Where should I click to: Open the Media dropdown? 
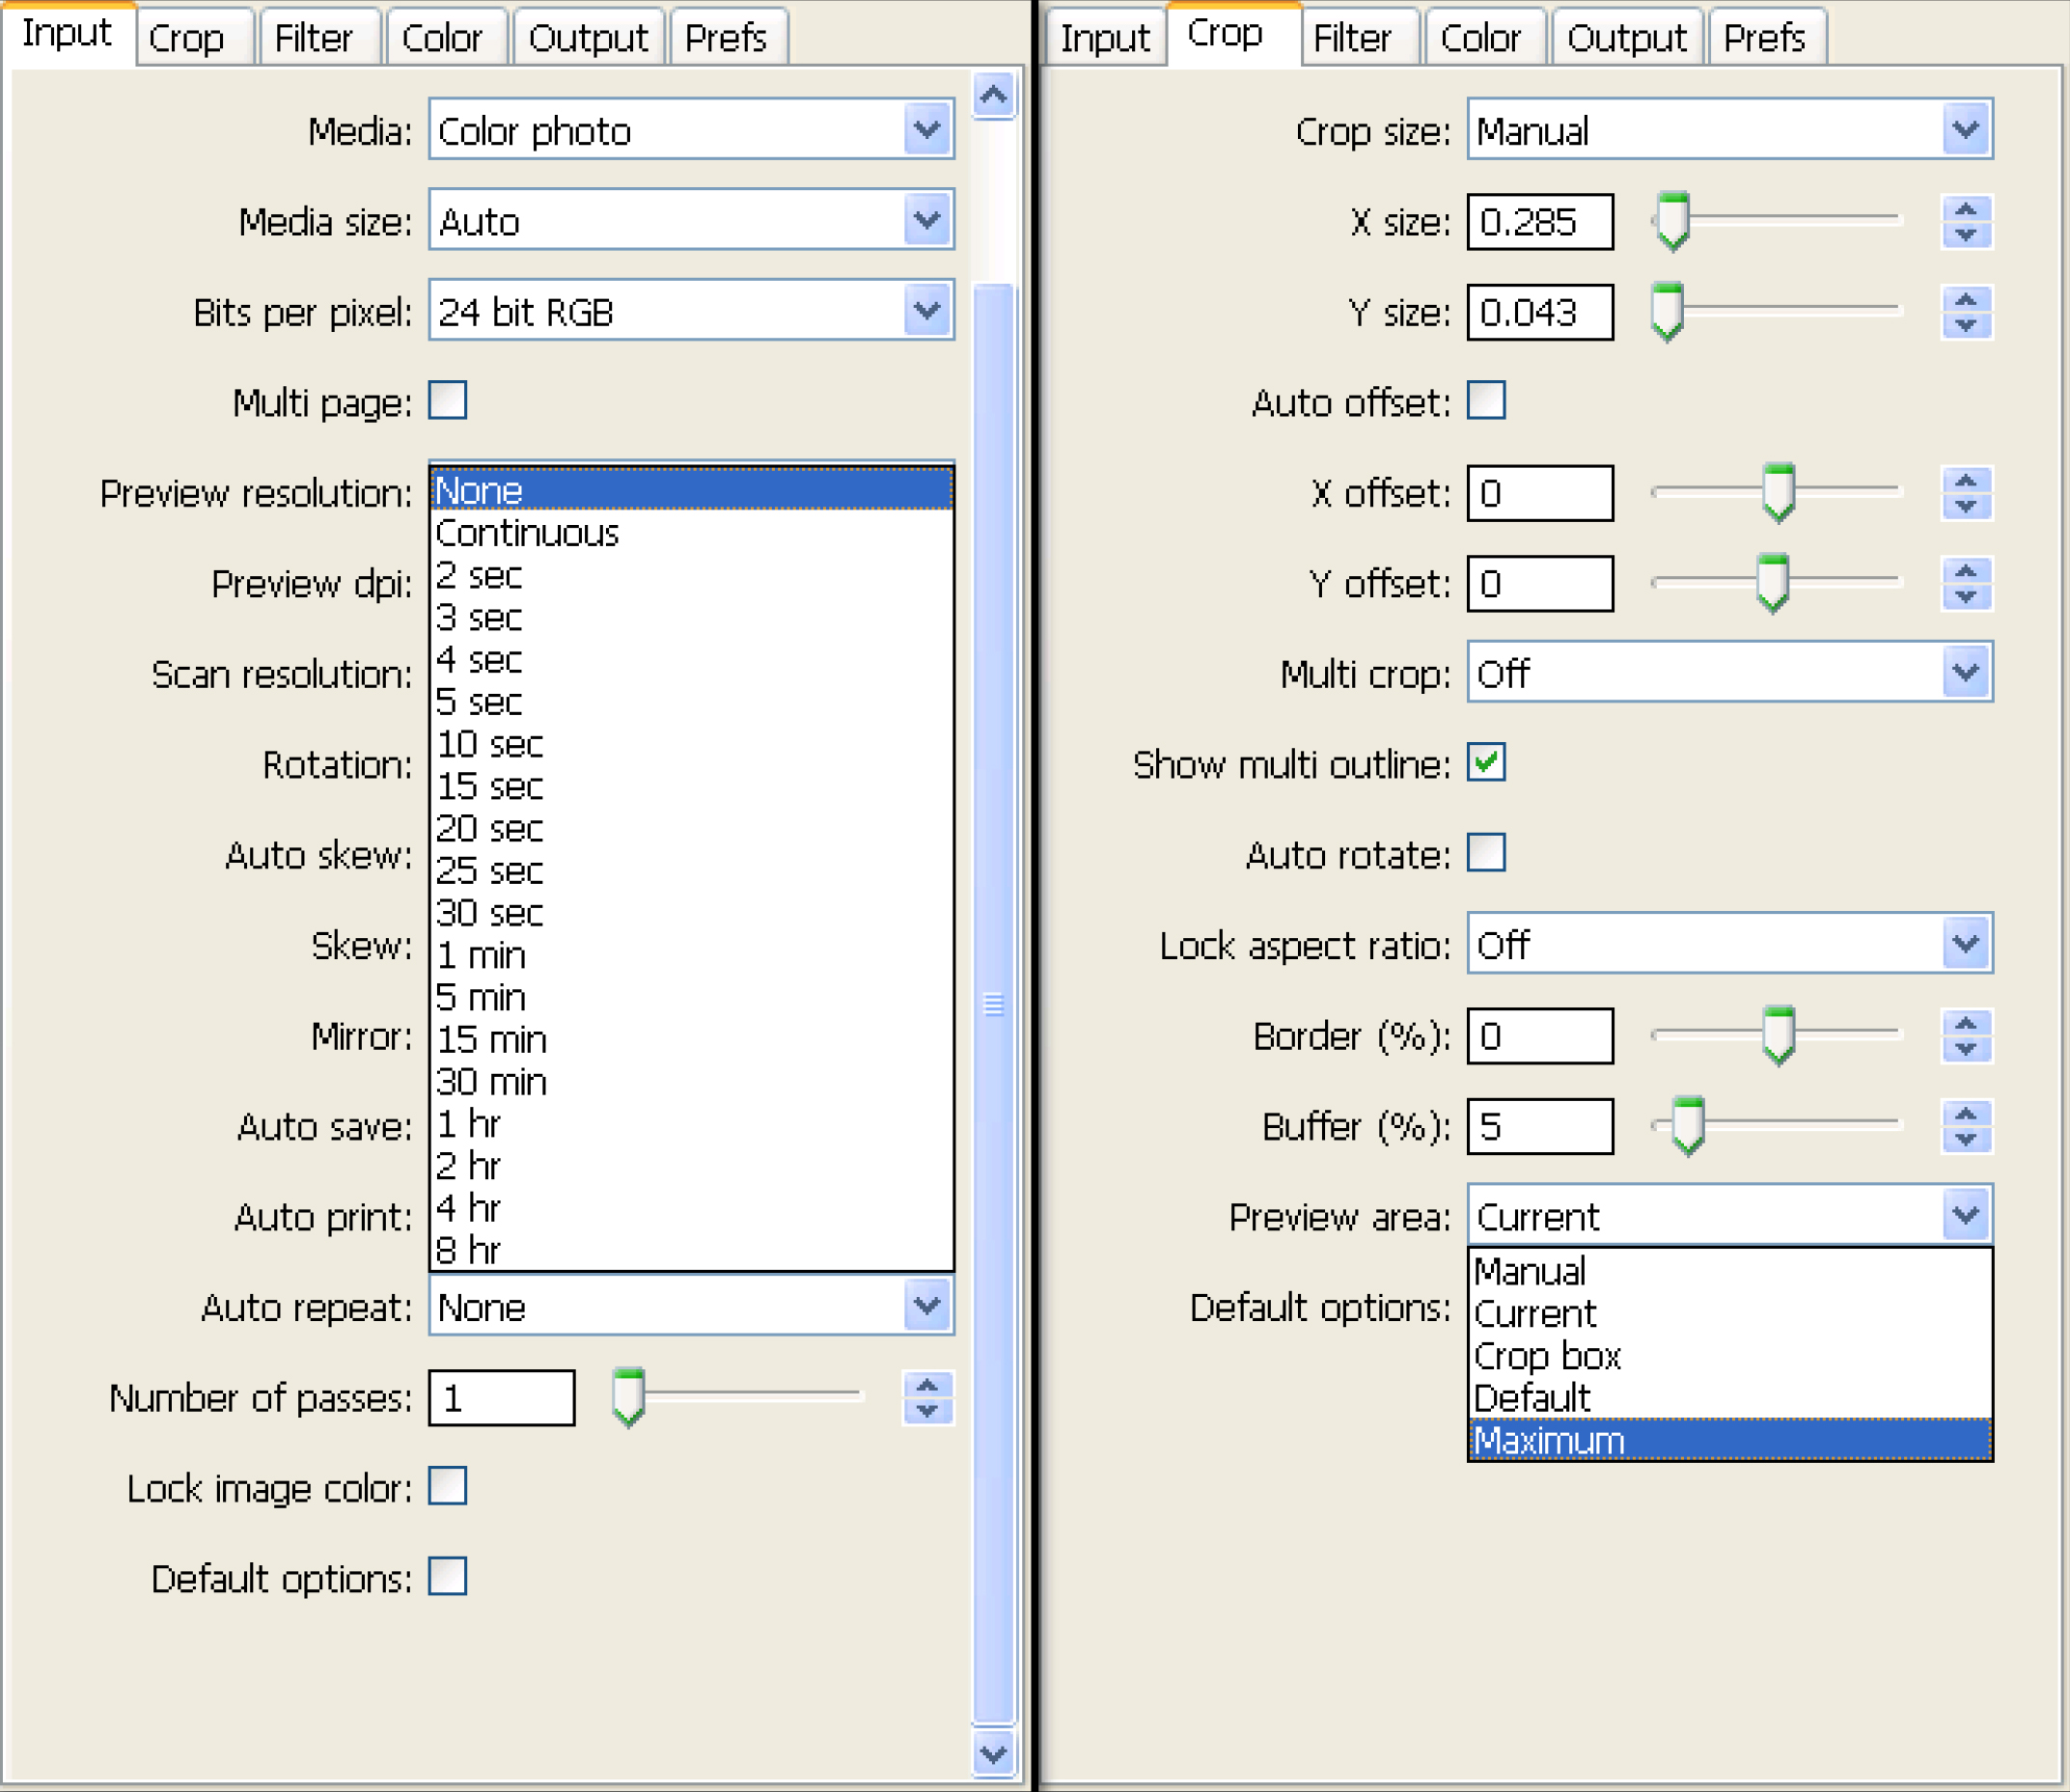coord(927,130)
